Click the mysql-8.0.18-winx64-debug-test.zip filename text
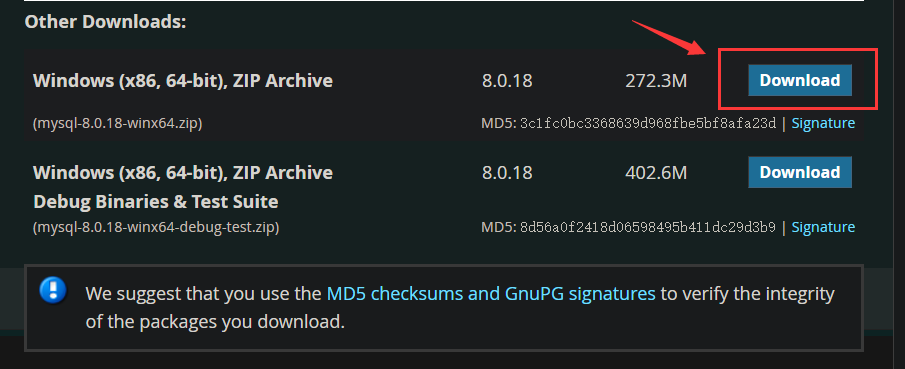Image resolution: width=905 pixels, height=369 pixels. click(156, 228)
